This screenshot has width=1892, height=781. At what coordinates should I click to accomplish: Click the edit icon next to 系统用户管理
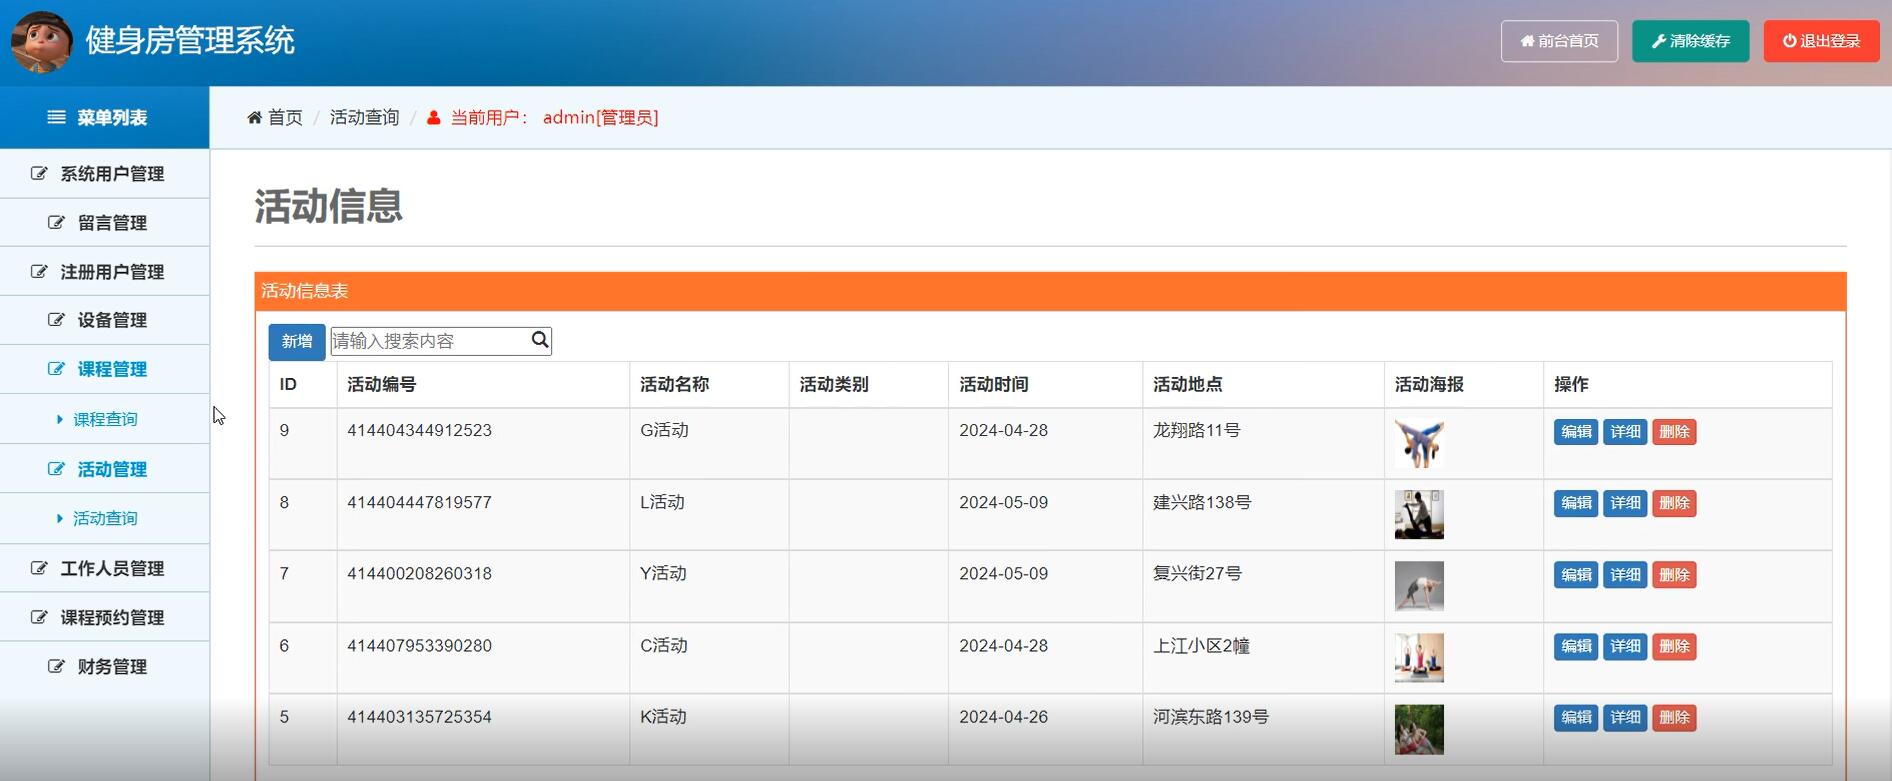(39, 174)
